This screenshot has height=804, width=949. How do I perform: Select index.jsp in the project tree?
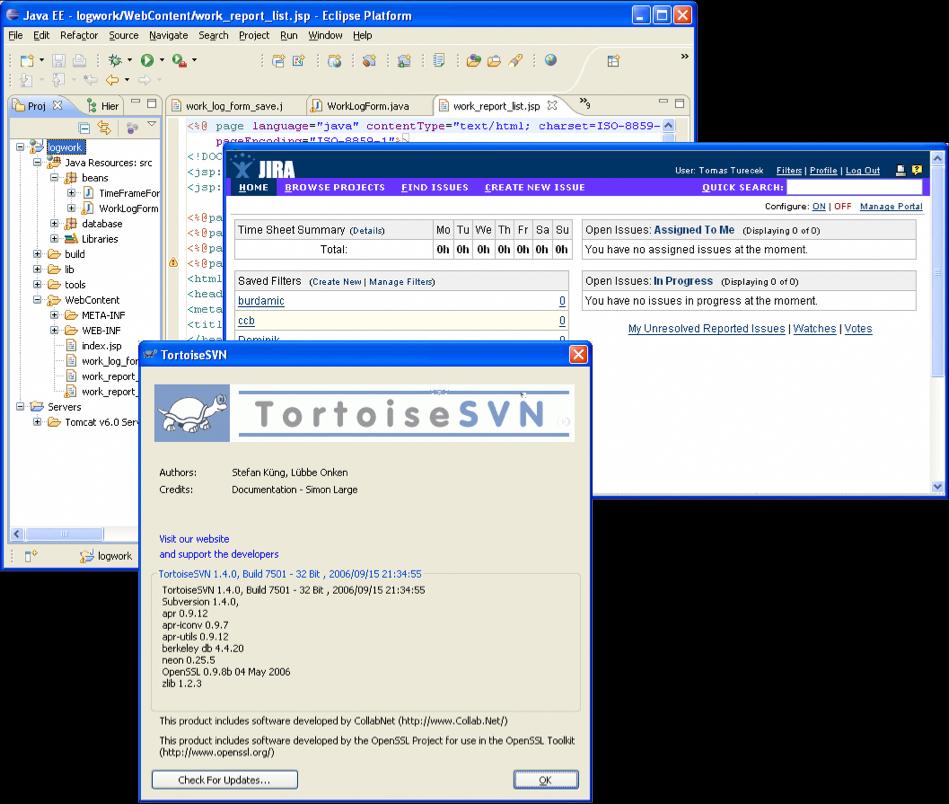[102, 346]
